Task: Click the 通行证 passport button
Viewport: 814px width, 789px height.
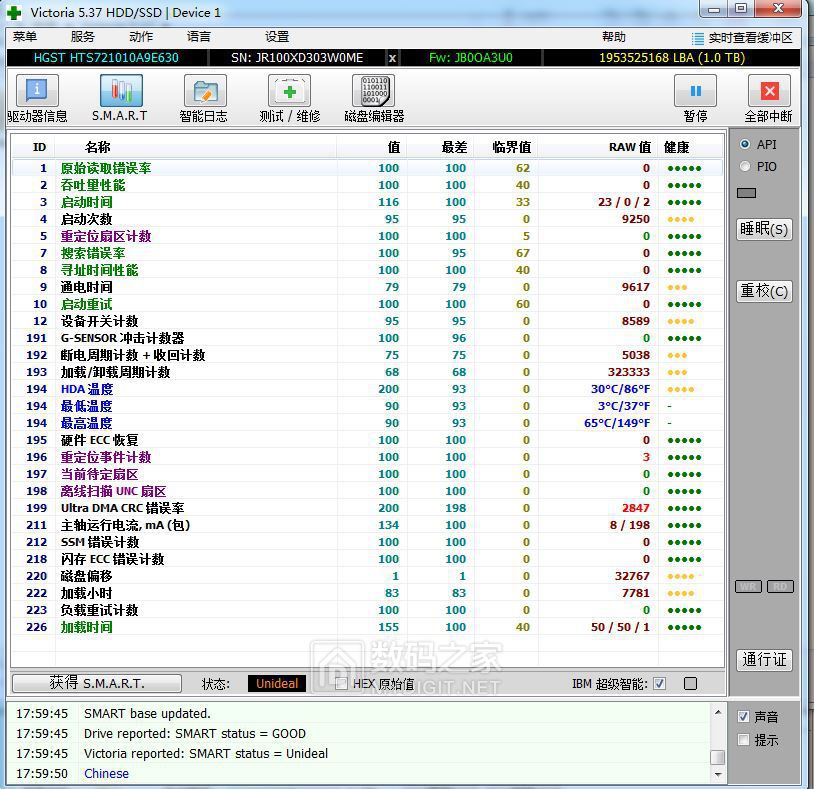Action: [x=764, y=660]
